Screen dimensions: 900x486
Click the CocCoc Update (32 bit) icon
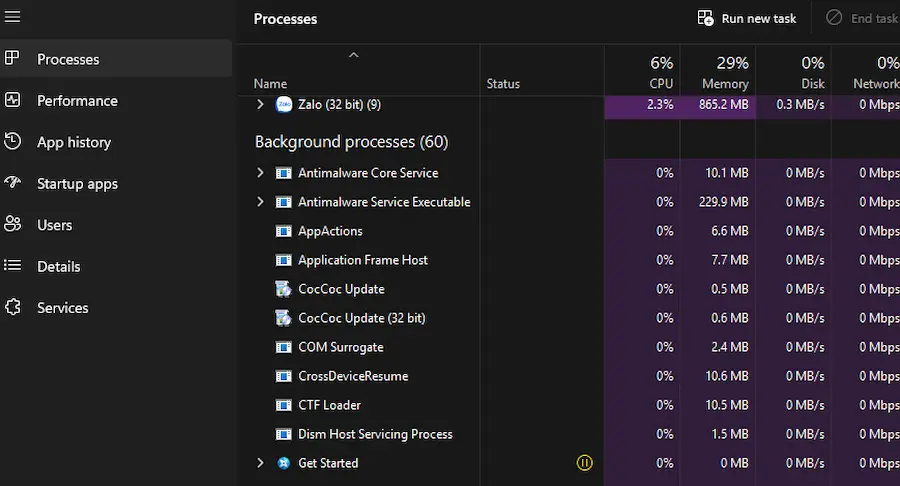point(283,318)
